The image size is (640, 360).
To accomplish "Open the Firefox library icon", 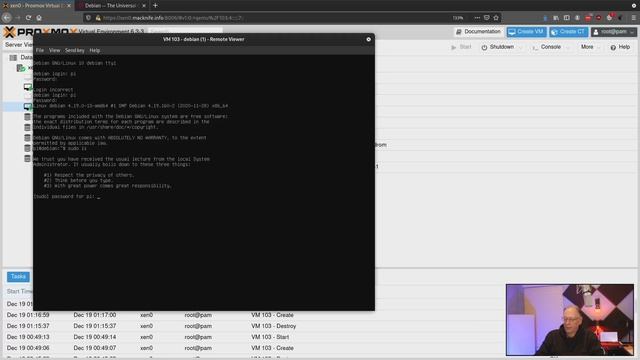I will click(556, 18).
